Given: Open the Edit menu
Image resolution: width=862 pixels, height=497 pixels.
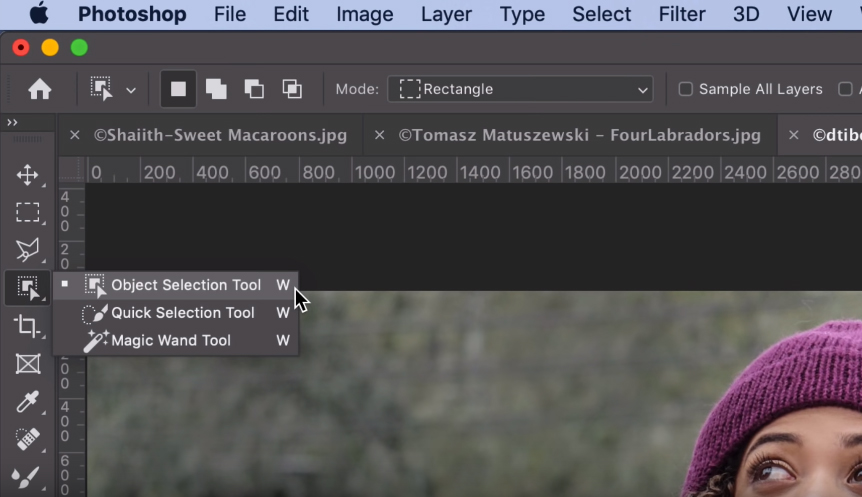Looking at the screenshot, I should pyautogui.click(x=291, y=14).
